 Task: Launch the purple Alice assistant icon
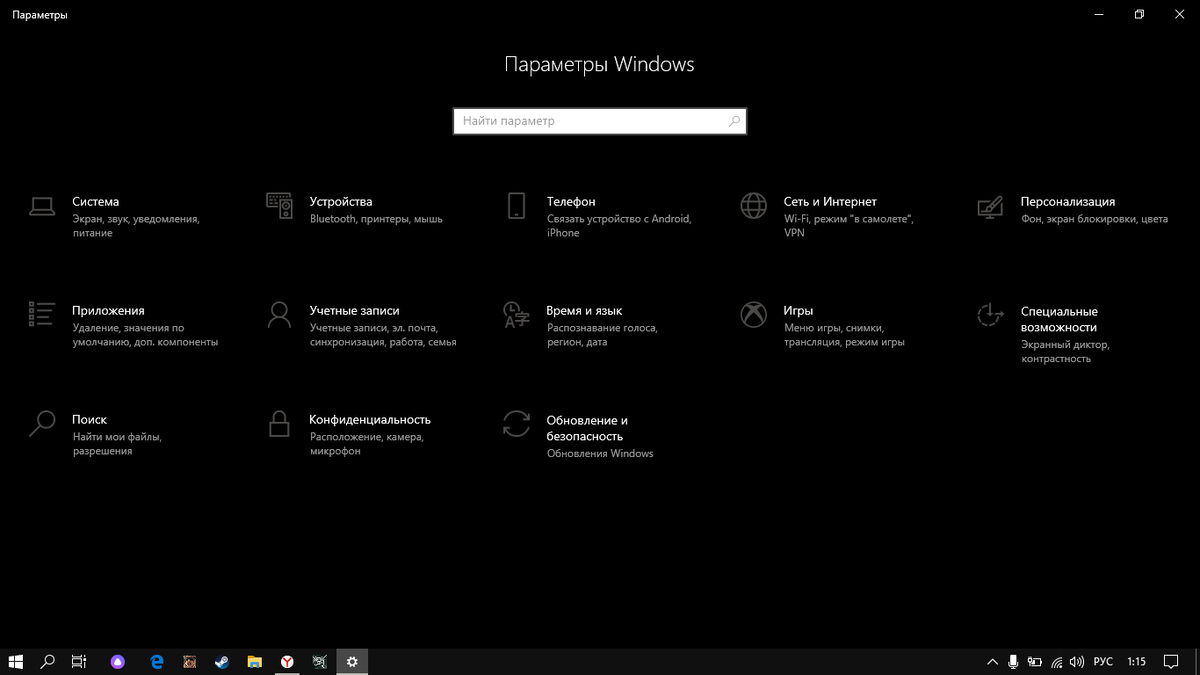tap(118, 661)
